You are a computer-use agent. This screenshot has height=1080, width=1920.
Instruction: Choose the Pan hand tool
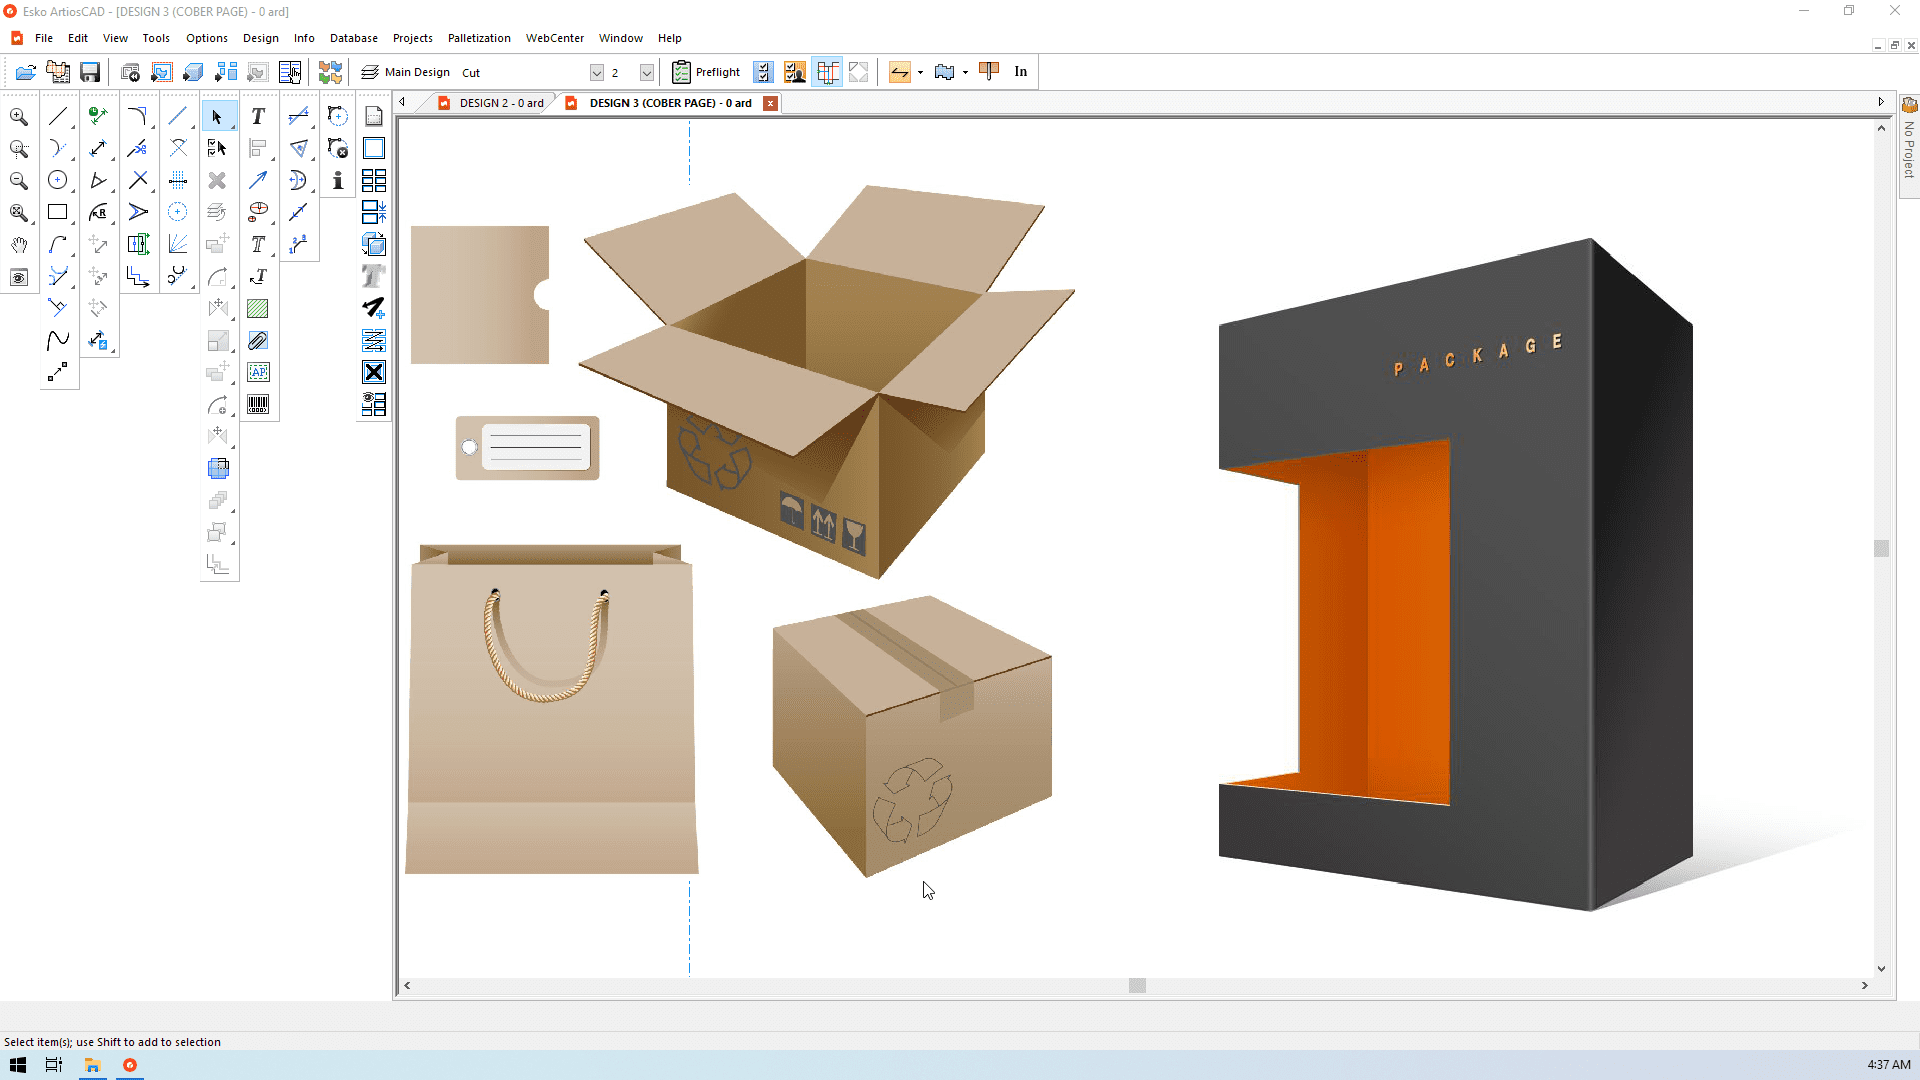click(19, 245)
